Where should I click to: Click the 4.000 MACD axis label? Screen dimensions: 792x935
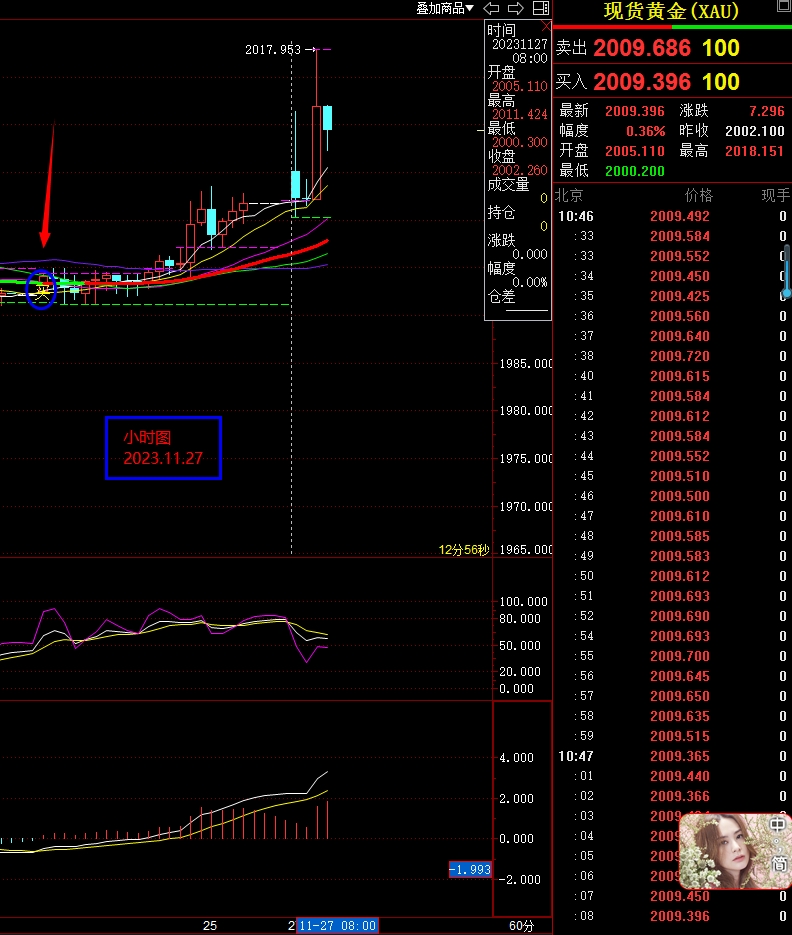pyautogui.click(x=516, y=758)
